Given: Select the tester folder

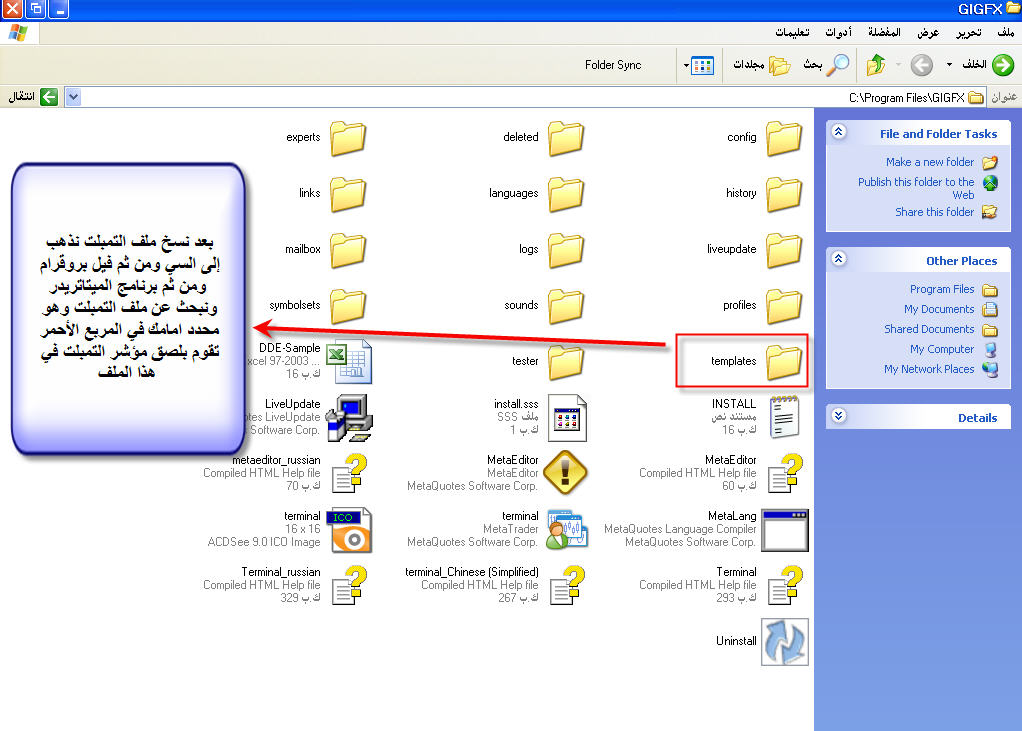Looking at the screenshot, I should click(x=565, y=362).
